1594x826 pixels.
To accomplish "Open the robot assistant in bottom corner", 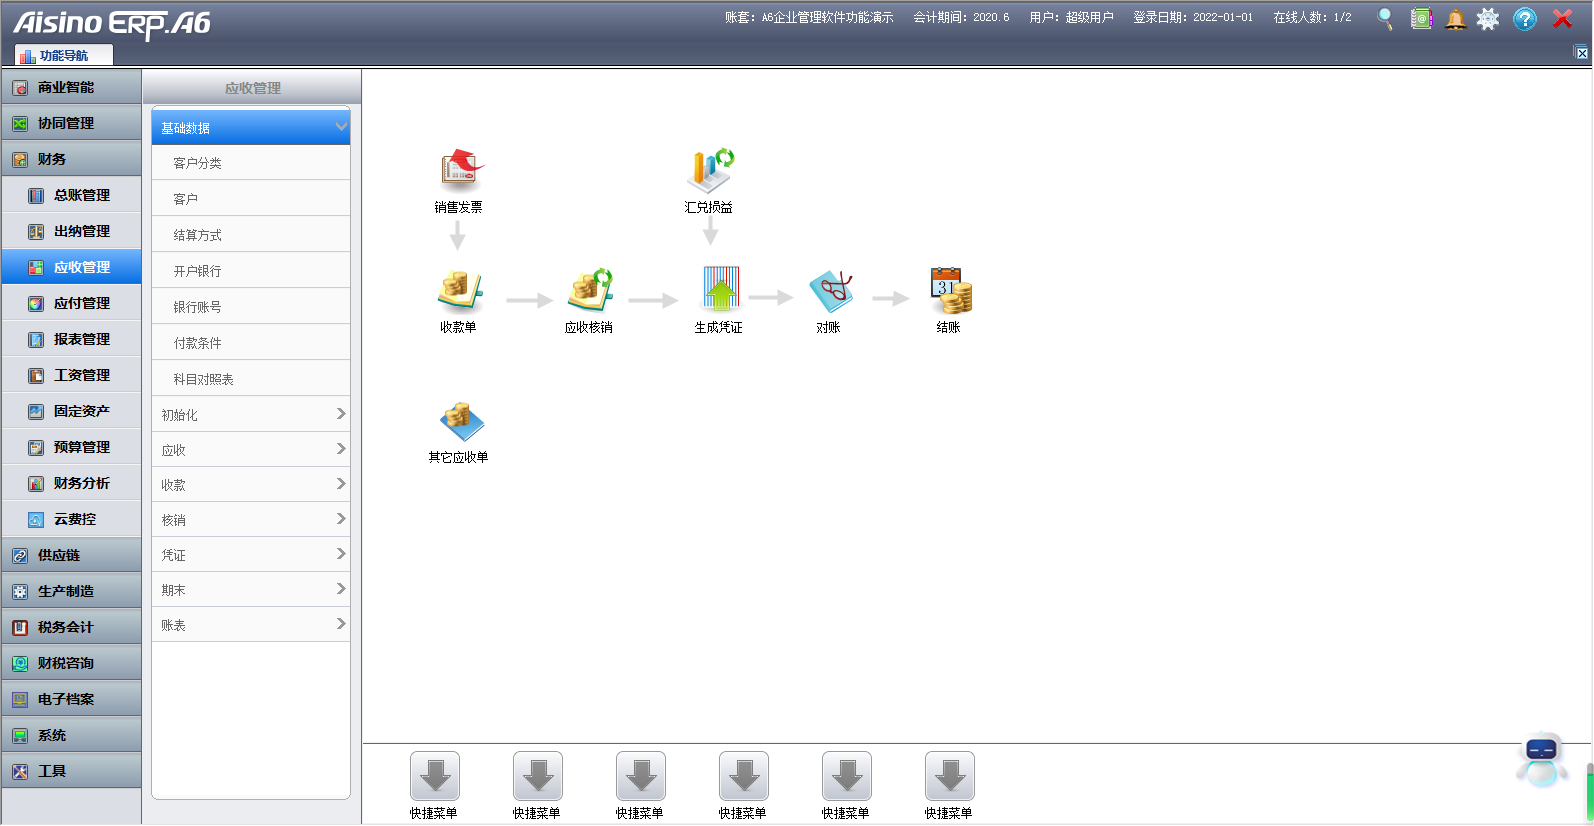I will [1541, 760].
